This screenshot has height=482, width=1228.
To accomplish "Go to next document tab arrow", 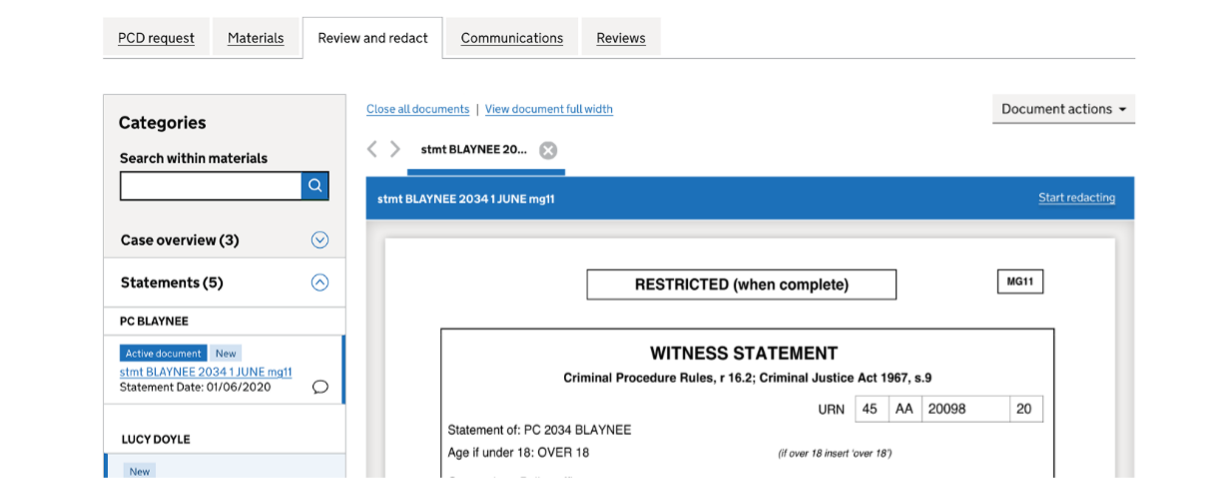I will 395,149.
